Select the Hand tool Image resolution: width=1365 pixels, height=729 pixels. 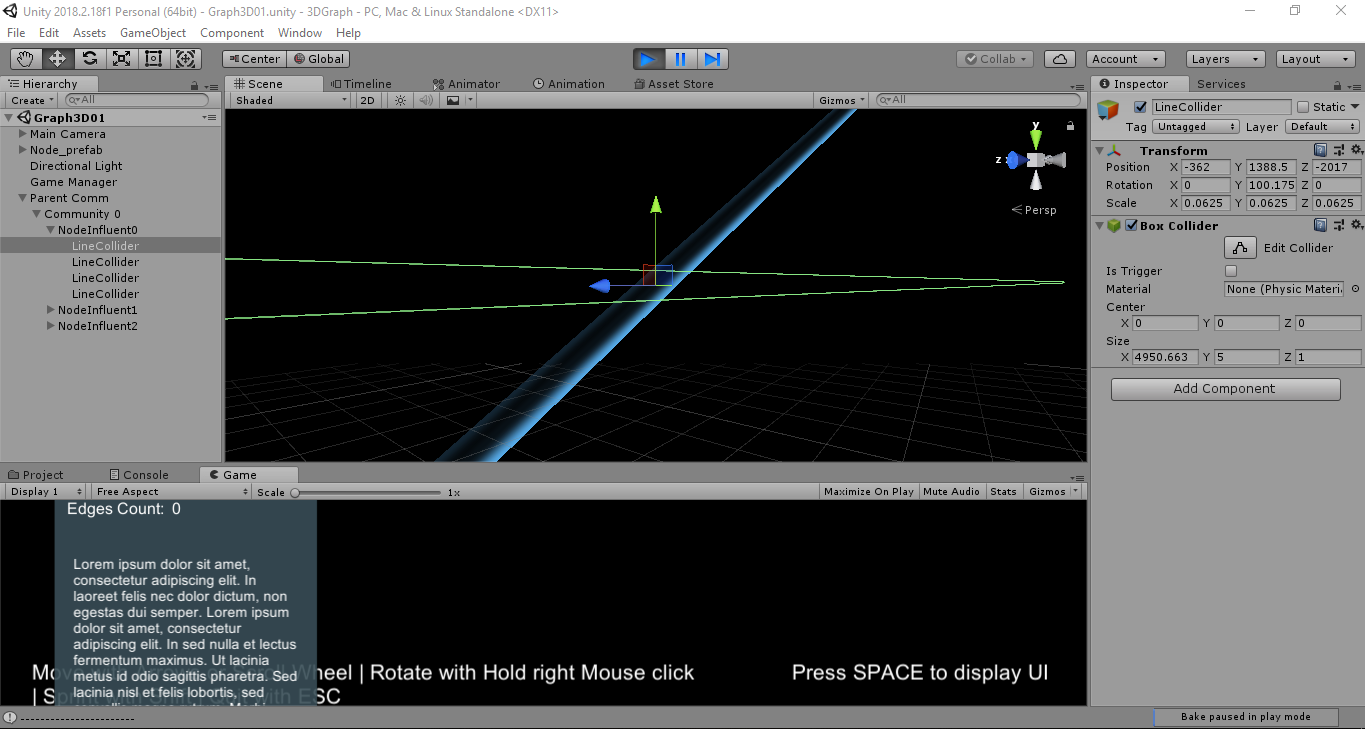tap(25, 59)
